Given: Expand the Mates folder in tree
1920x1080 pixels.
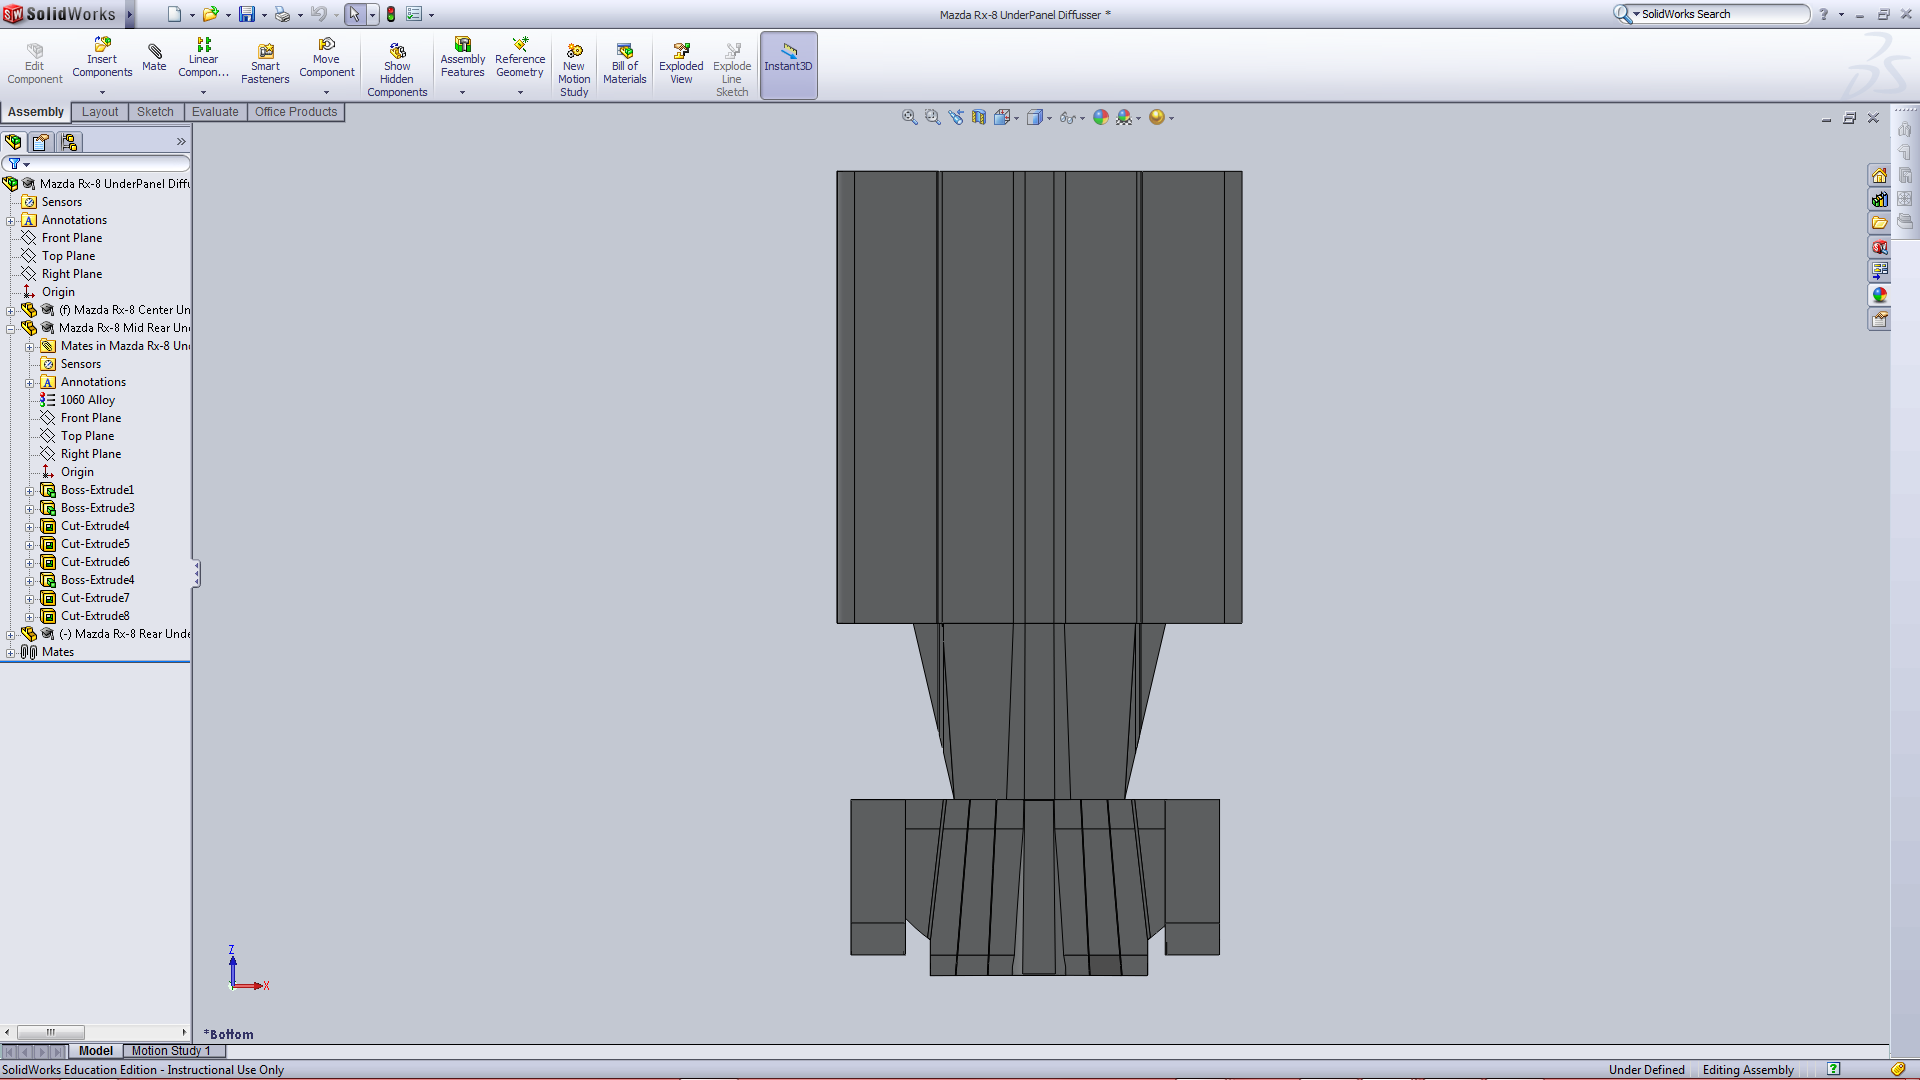Looking at the screenshot, I should [11, 653].
